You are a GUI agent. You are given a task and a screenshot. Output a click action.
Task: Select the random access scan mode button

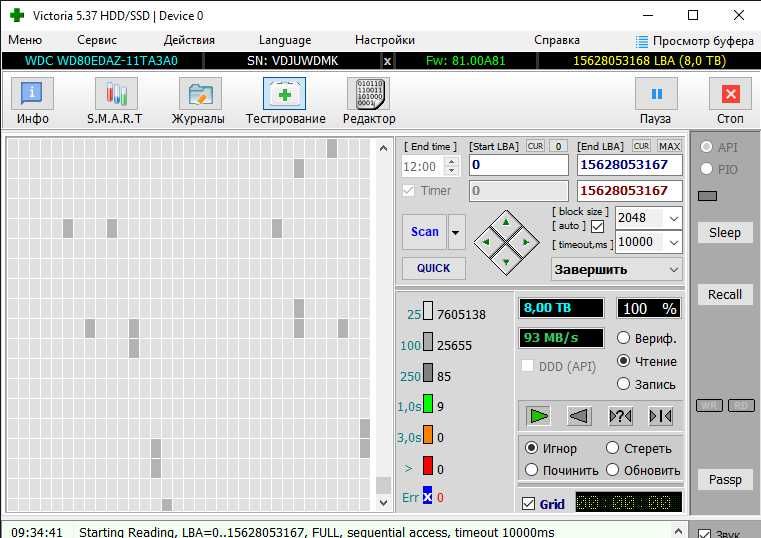(620, 416)
